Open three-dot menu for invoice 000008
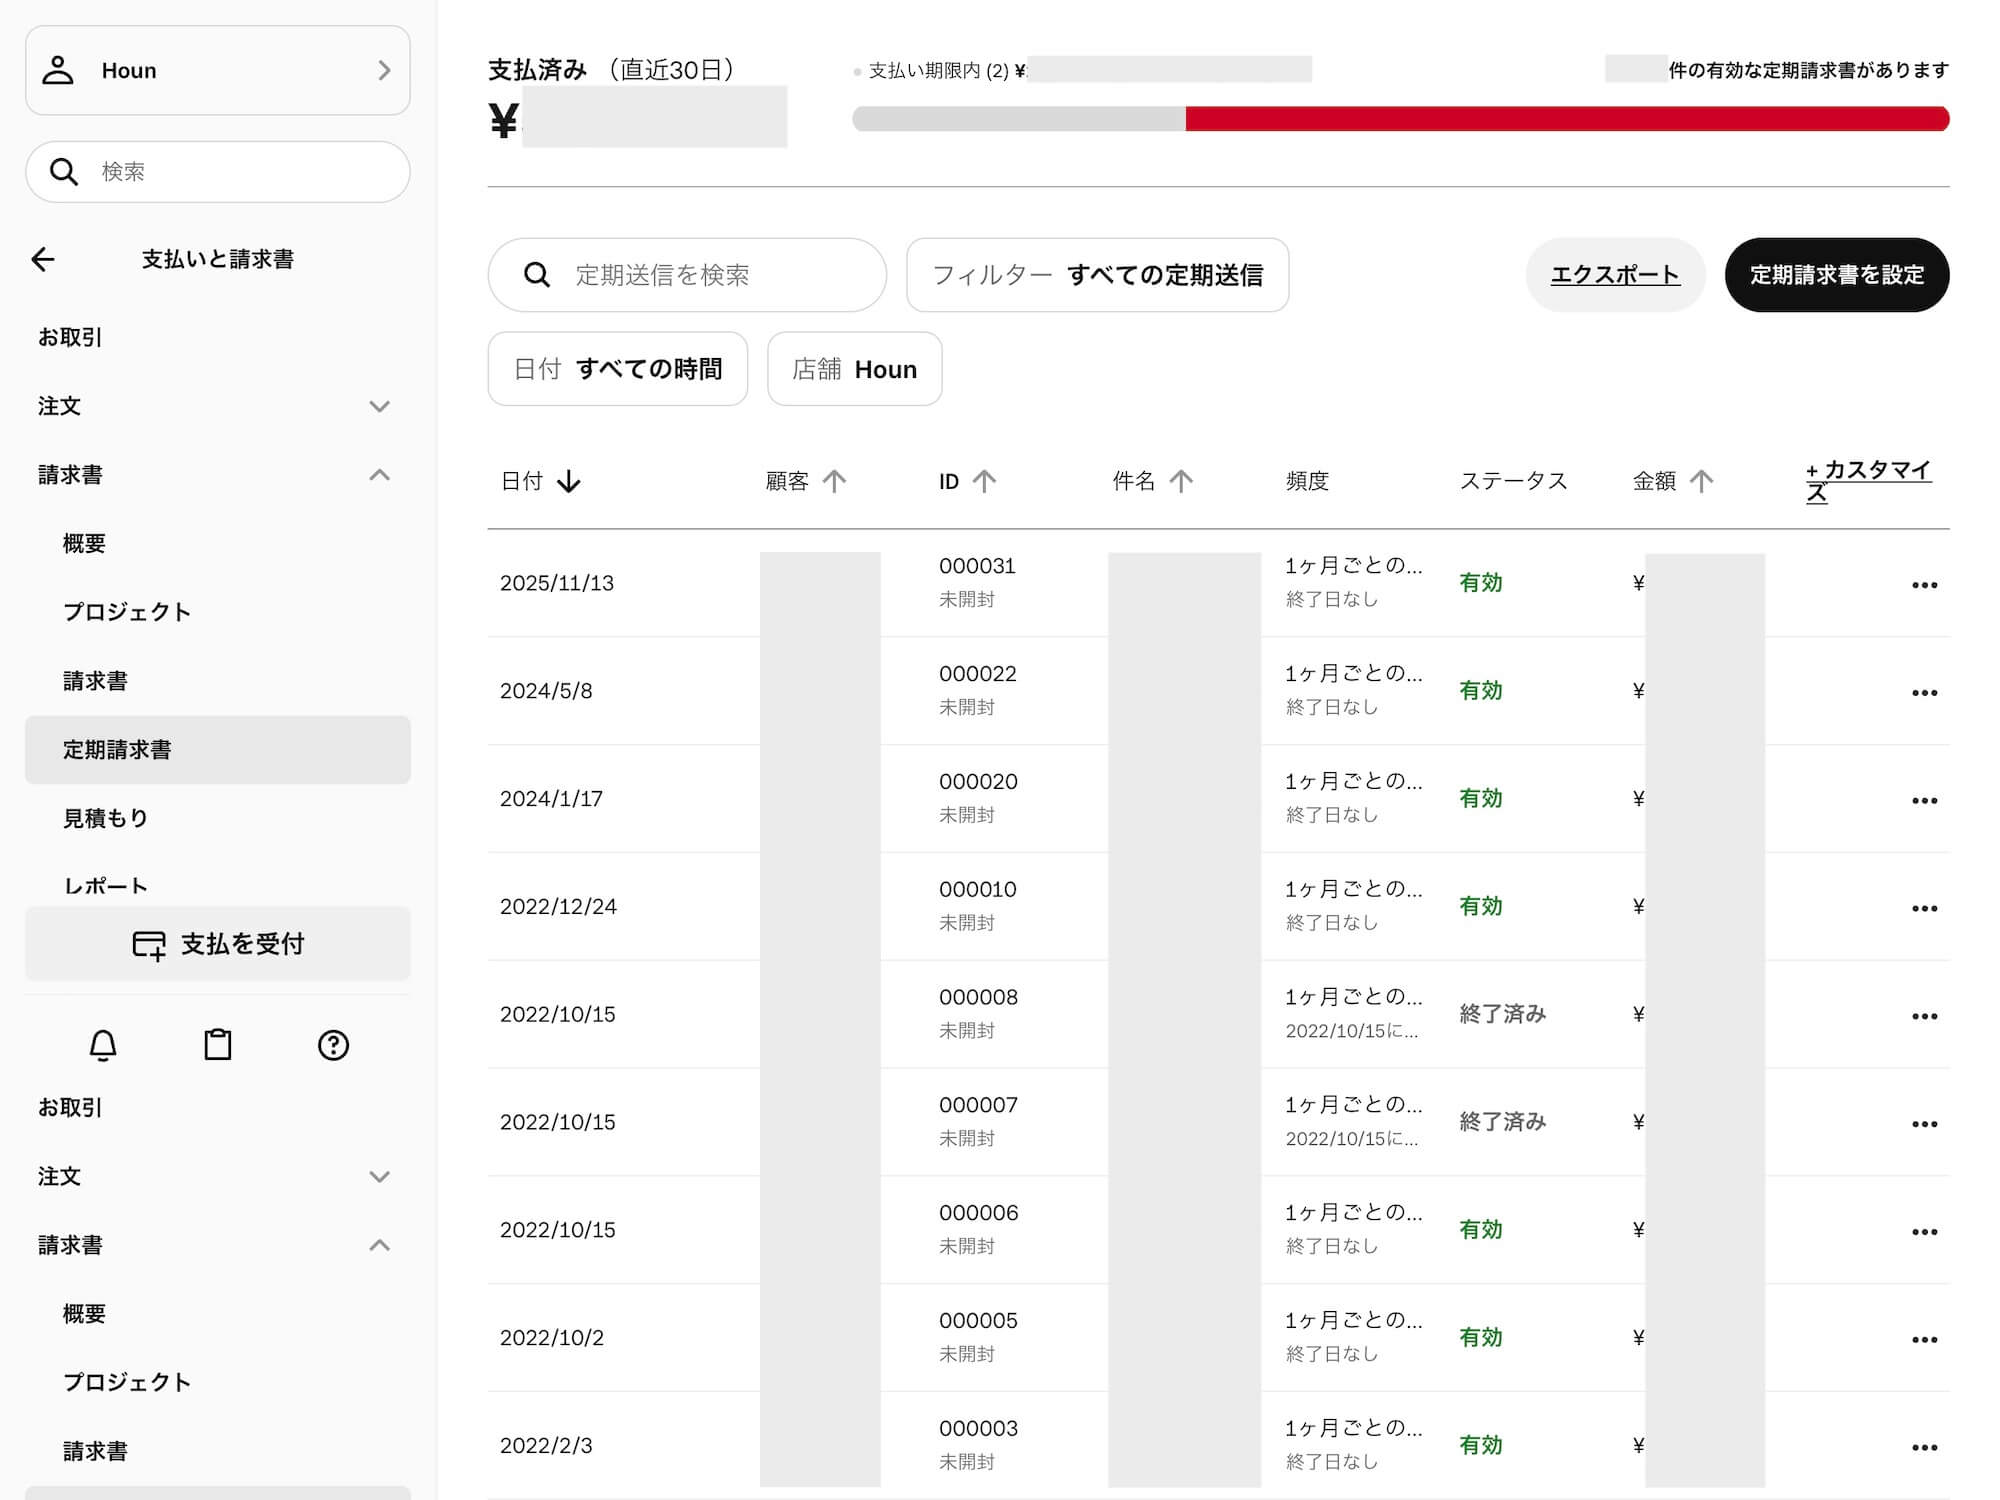Screen dimensions: 2000x1500 (1924, 1016)
